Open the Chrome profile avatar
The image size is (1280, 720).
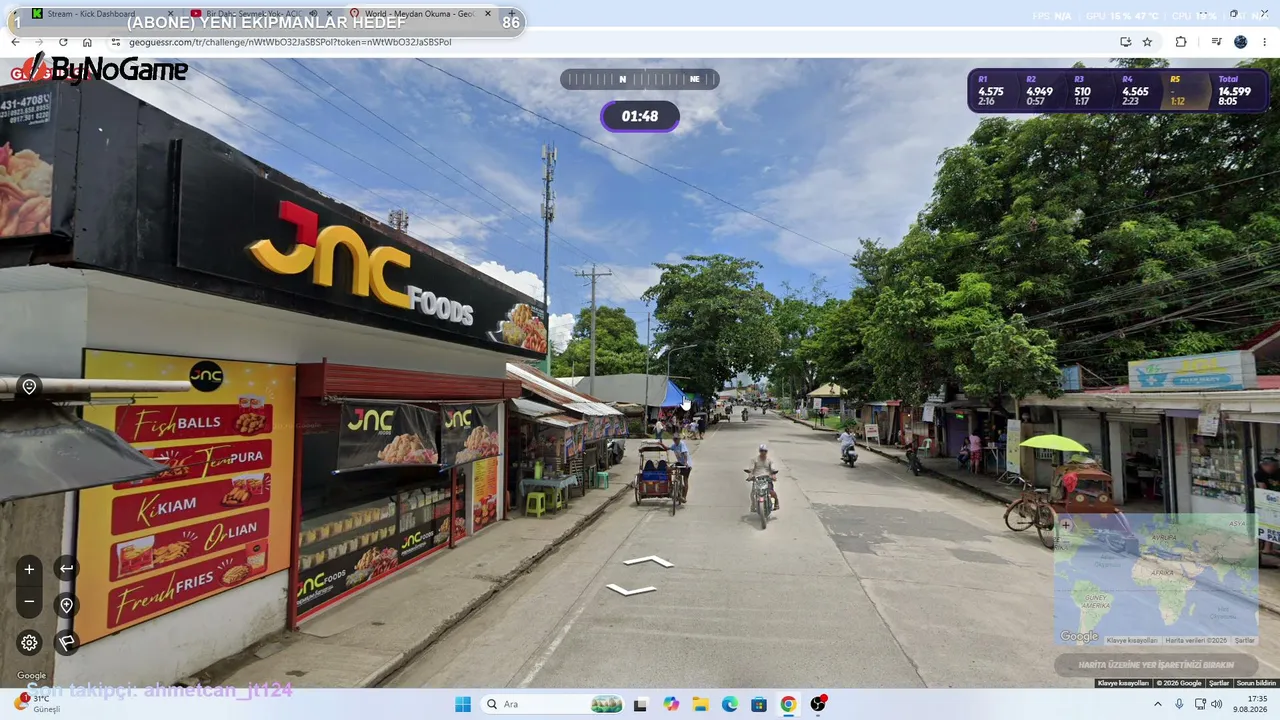point(1241,42)
